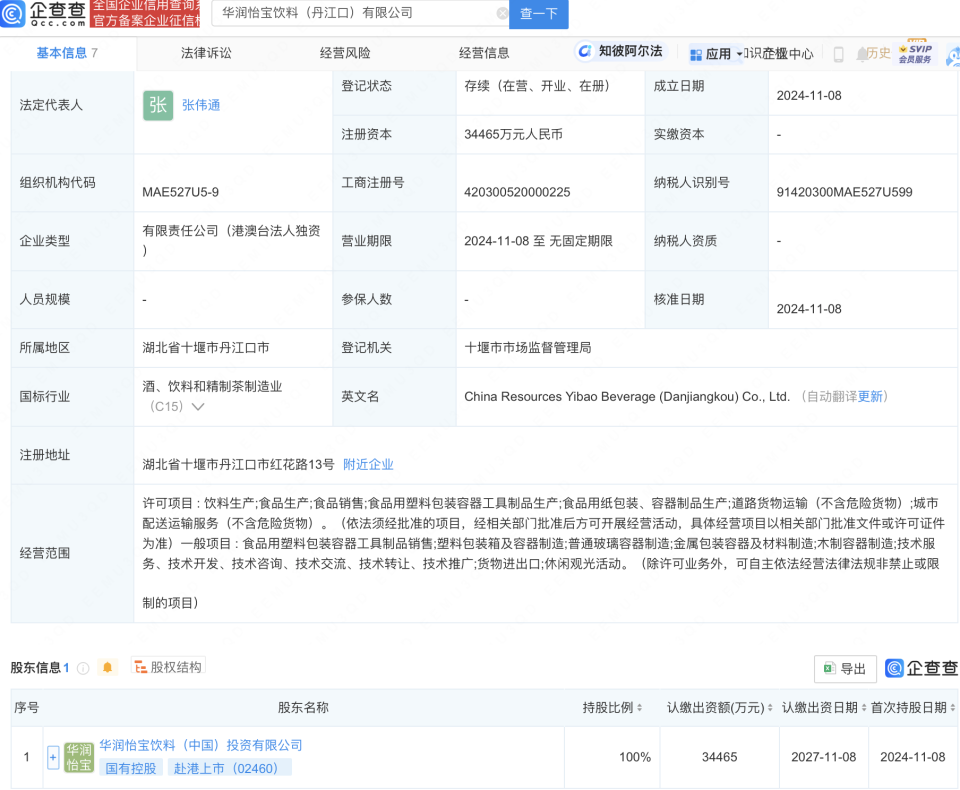This screenshot has height=790, width=960.
Task: Click the 查一下 search button
Action: click(x=538, y=13)
